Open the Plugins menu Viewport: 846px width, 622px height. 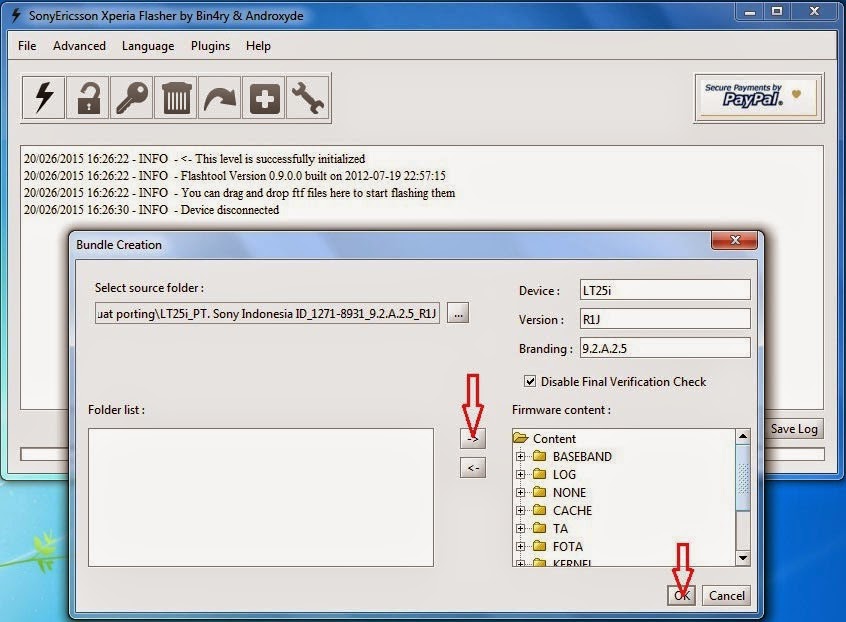click(x=210, y=46)
